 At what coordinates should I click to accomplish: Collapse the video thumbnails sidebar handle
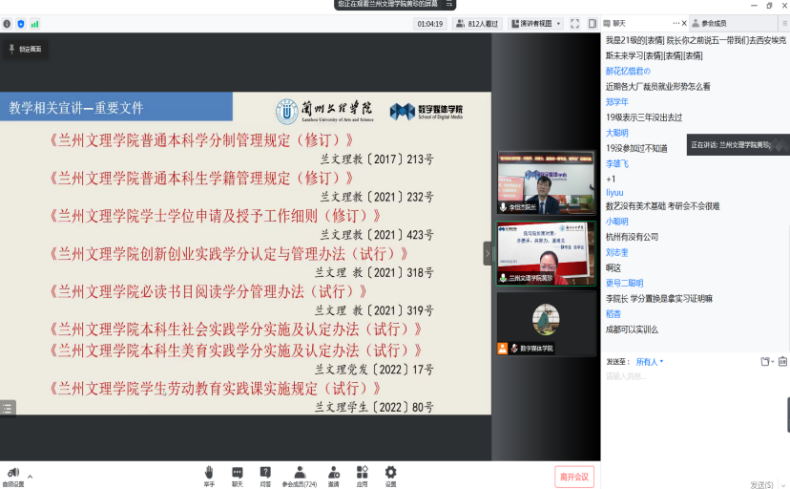(488, 254)
